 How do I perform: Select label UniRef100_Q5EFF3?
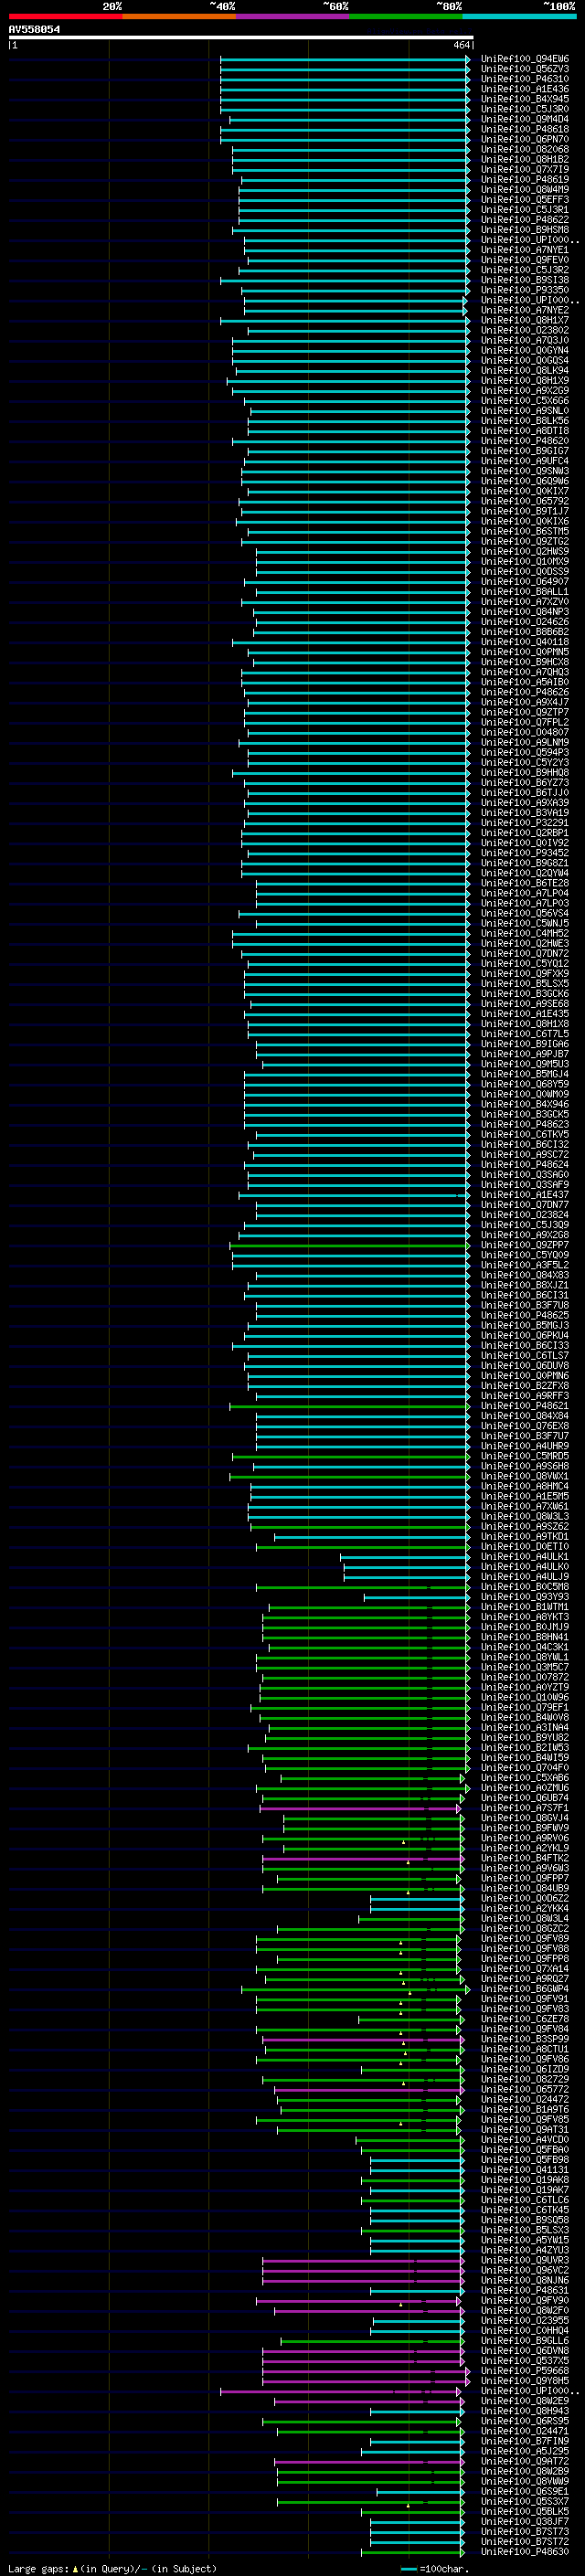(x=525, y=199)
